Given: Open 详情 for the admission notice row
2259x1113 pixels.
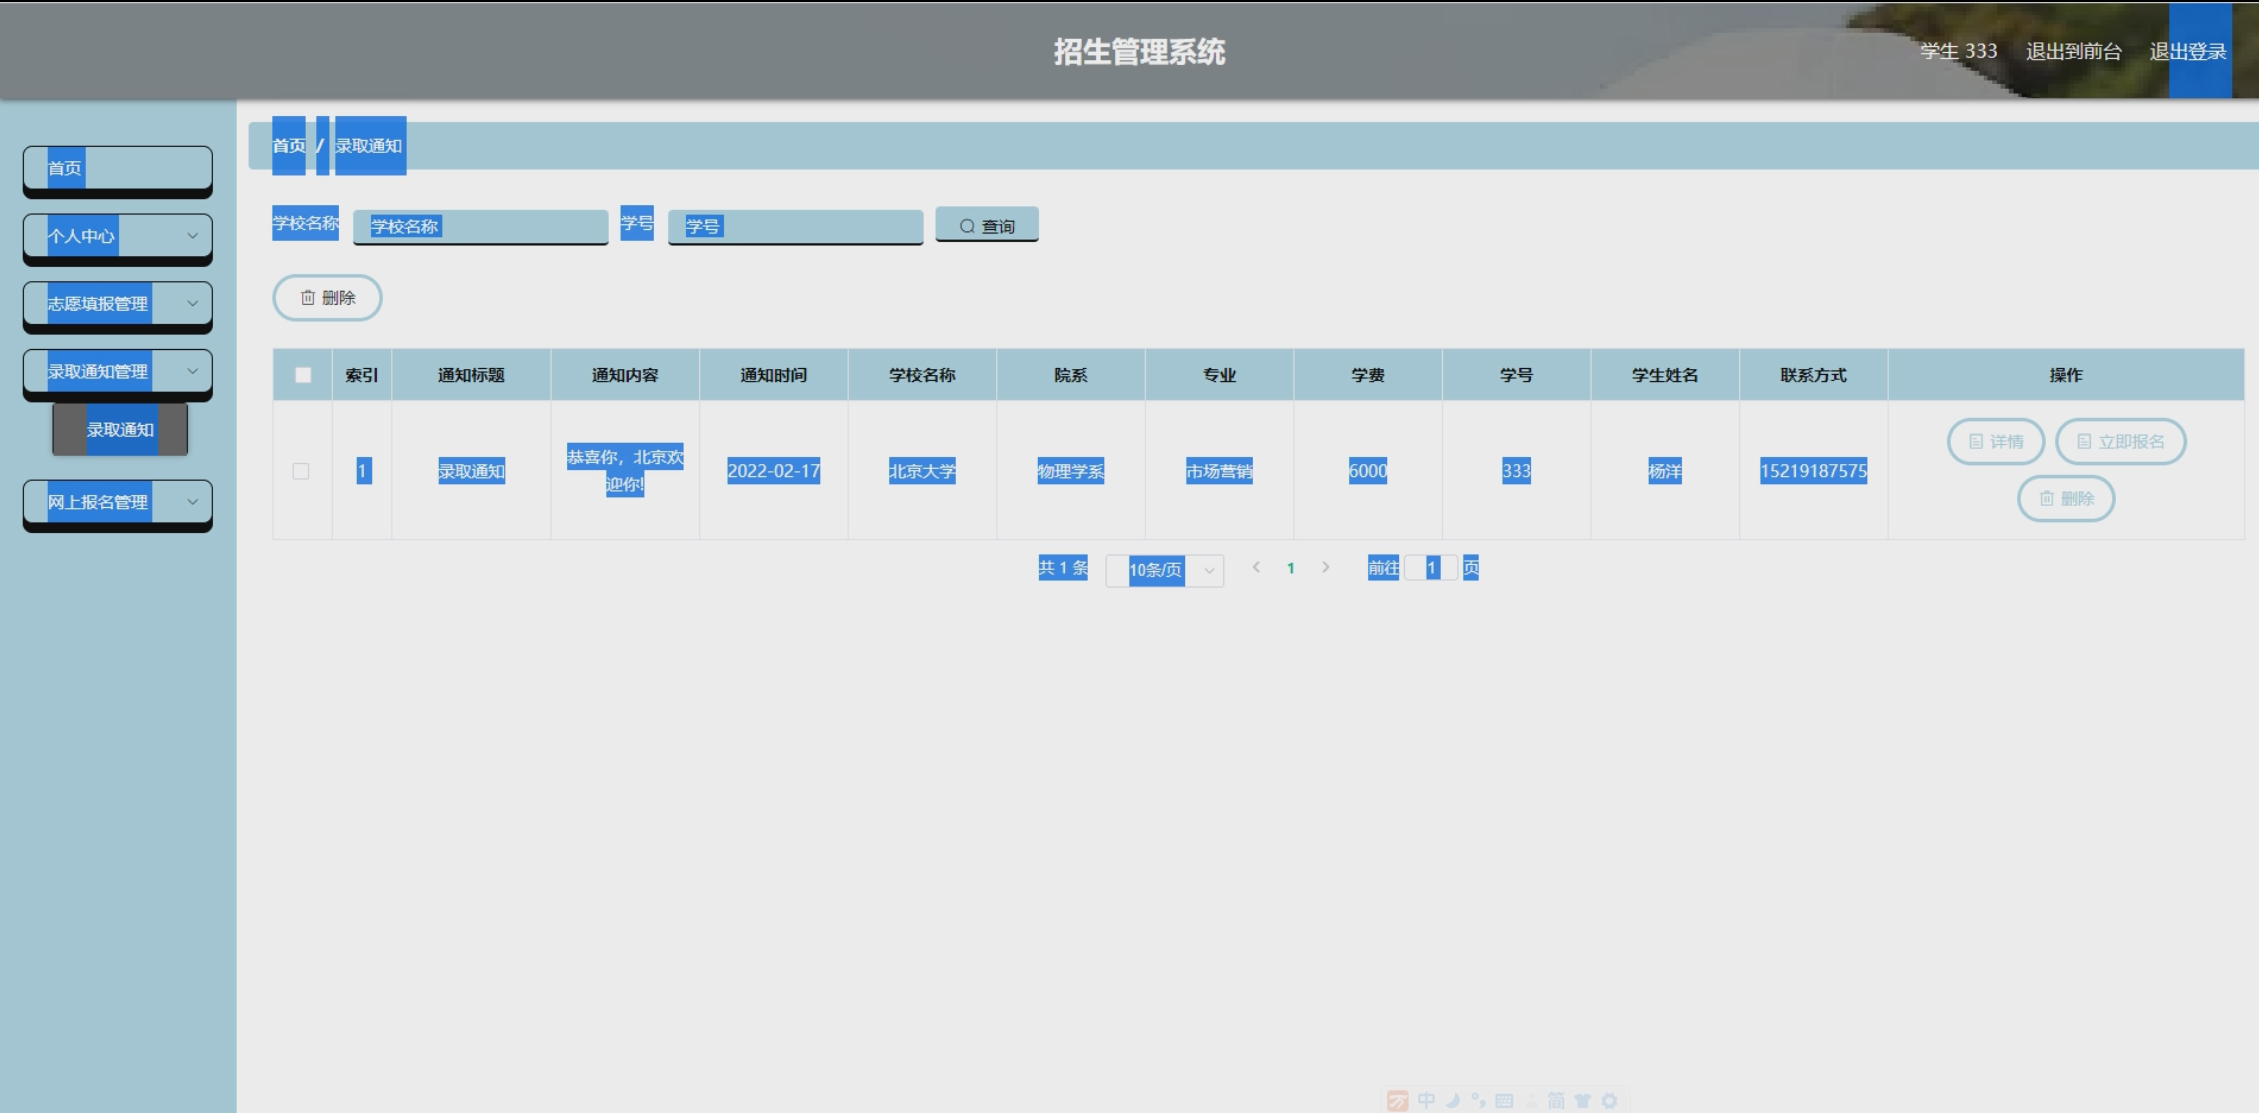Looking at the screenshot, I should coord(1995,441).
